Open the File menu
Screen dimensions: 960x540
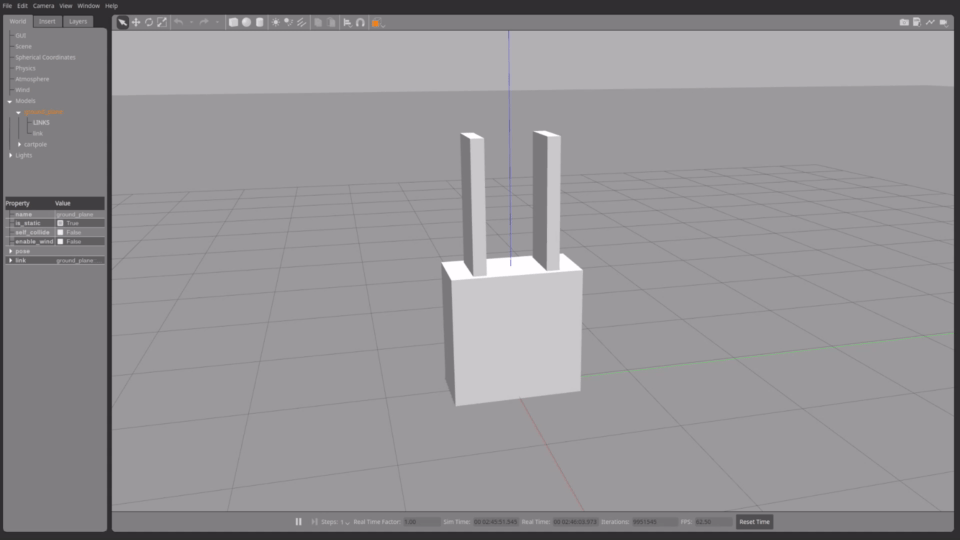(7, 6)
